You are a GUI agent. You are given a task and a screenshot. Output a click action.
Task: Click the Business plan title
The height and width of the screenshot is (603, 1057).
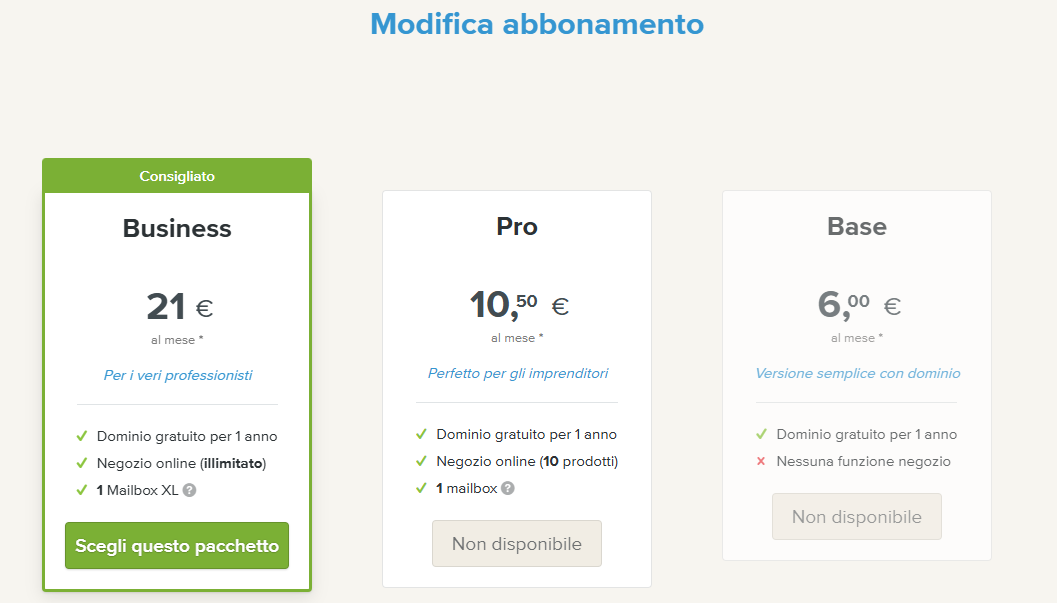[x=177, y=228]
